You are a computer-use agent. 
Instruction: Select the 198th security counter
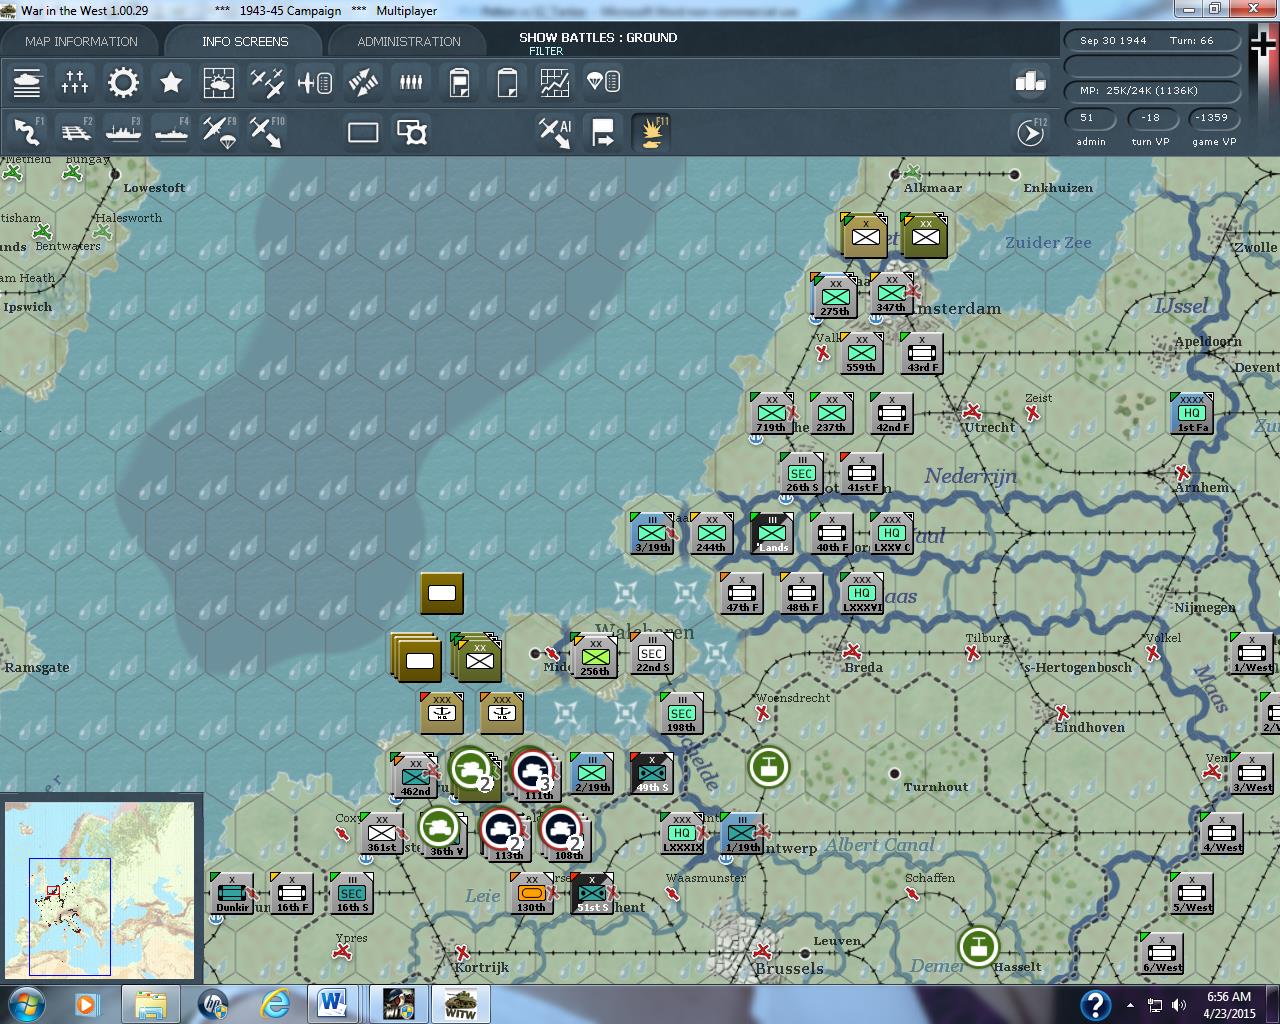[681, 713]
